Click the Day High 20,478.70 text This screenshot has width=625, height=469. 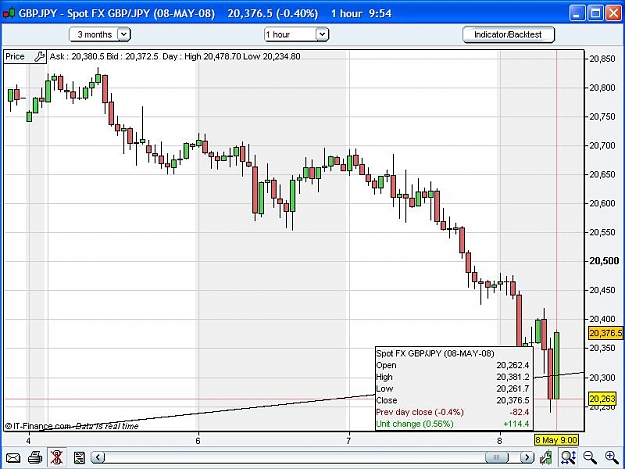(202, 57)
